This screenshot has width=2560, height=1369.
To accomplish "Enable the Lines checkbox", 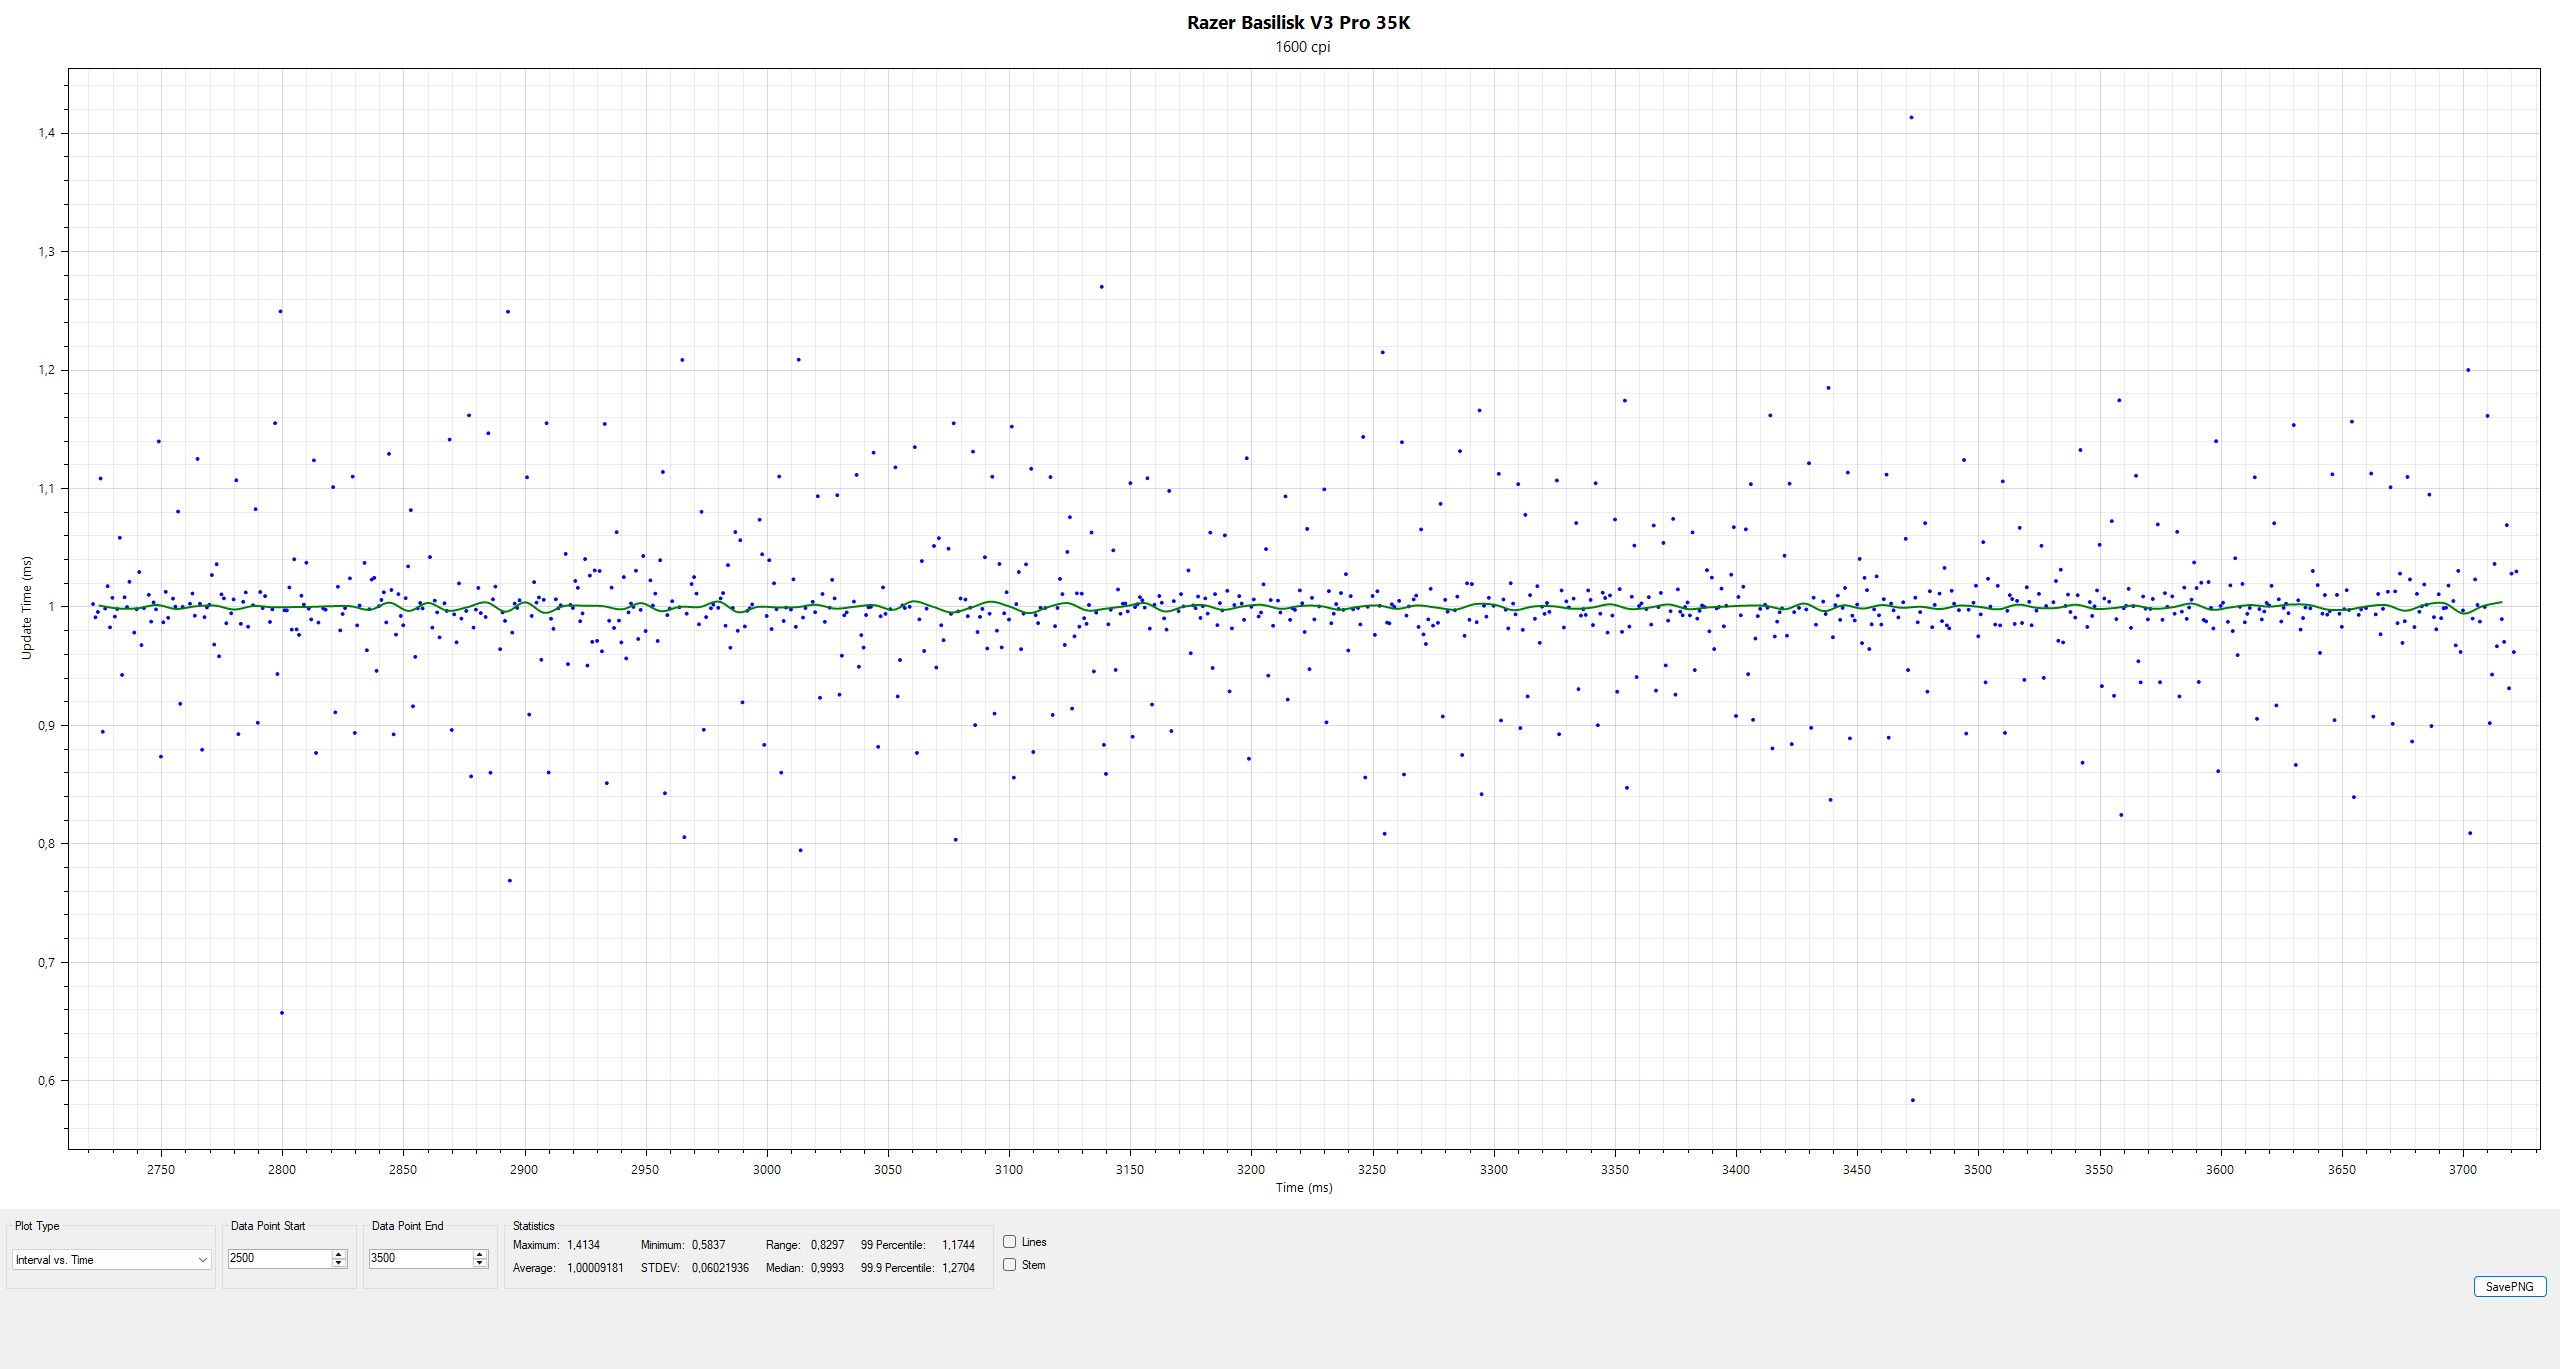I will coord(1010,1242).
